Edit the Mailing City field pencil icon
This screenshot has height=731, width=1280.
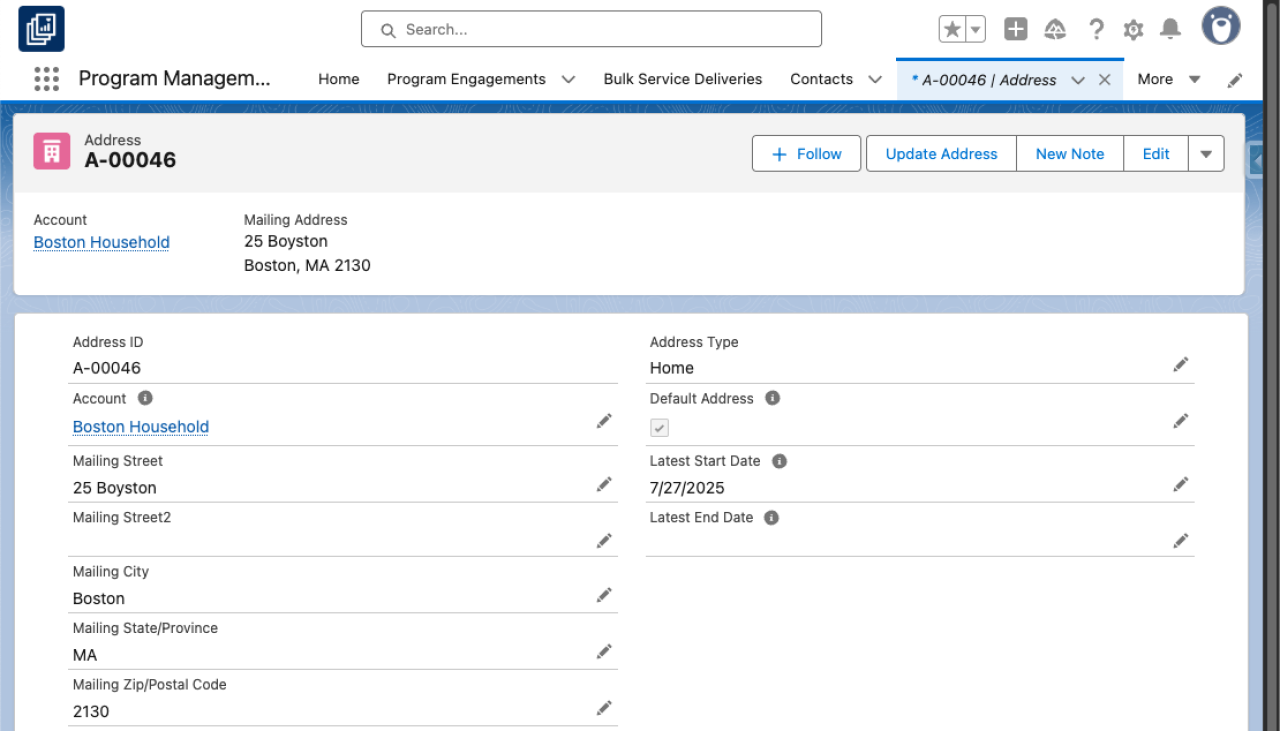(604, 594)
